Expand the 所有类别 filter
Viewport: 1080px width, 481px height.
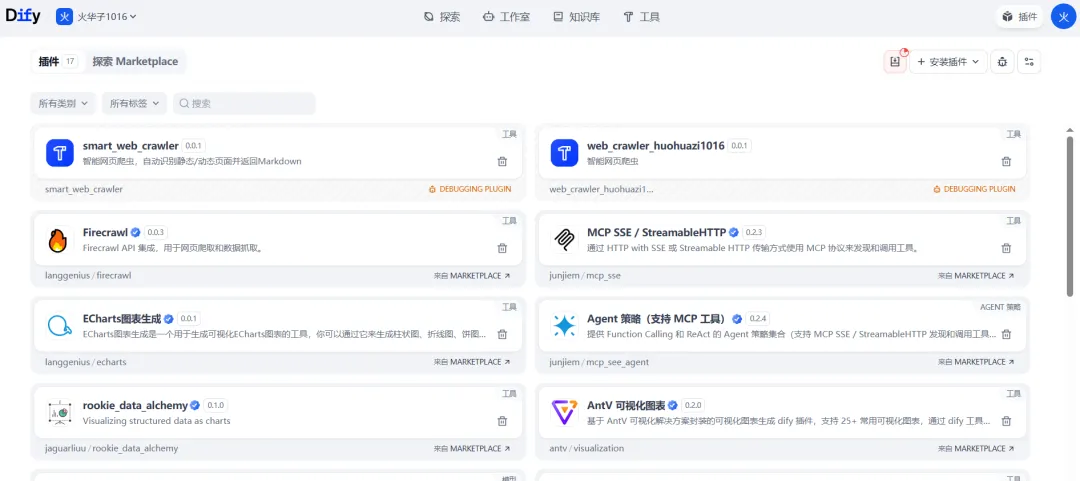coord(63,103)
